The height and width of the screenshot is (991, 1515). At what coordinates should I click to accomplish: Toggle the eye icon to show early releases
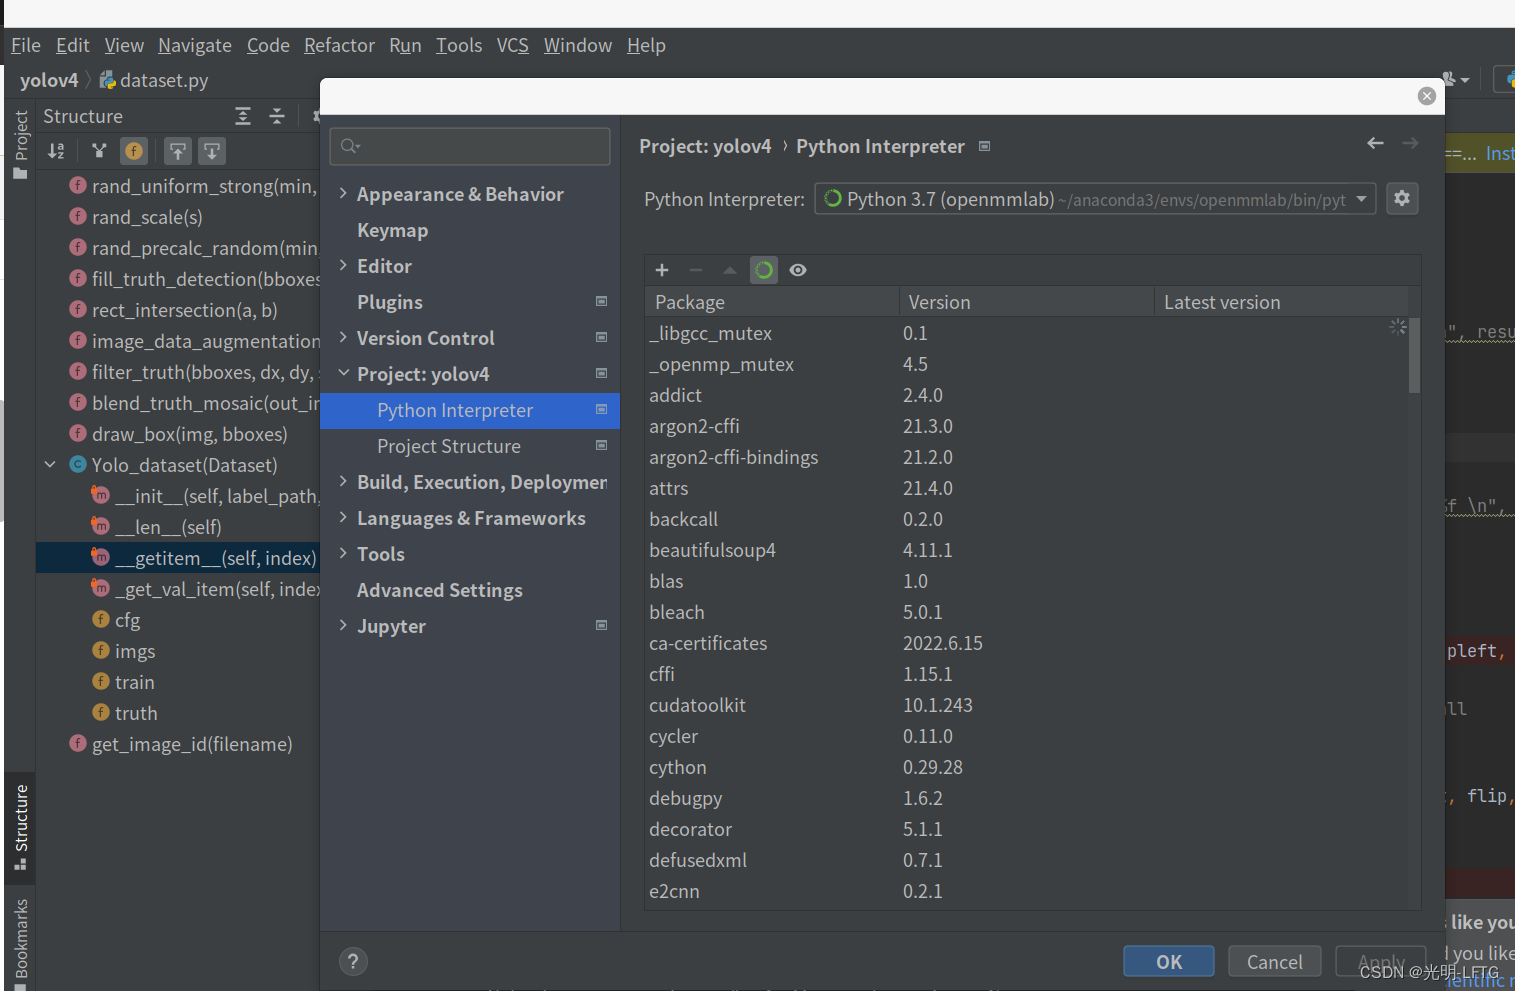click(797, 270)
